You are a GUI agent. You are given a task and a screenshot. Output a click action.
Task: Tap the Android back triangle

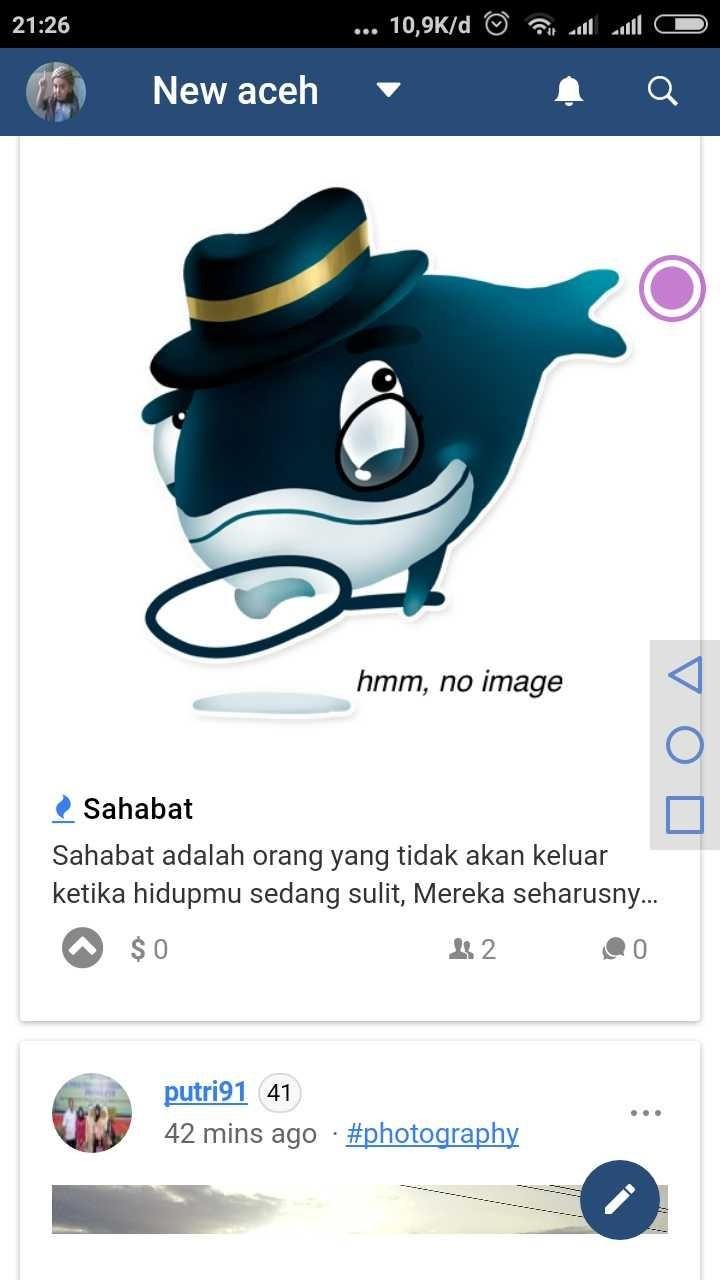(x=685, y=675)
